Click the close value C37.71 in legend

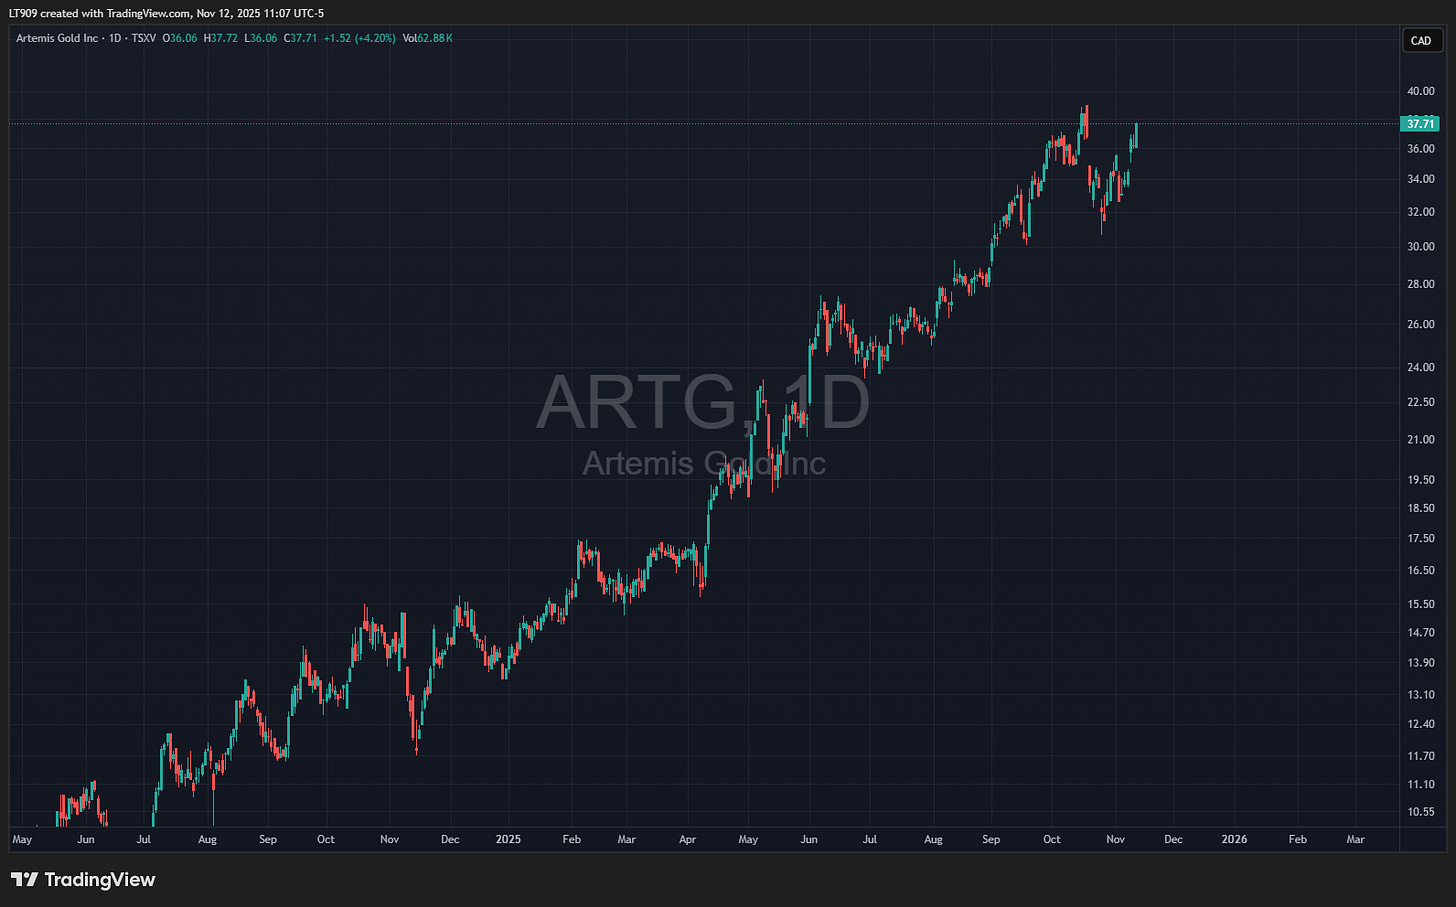(x=300, y=38)
